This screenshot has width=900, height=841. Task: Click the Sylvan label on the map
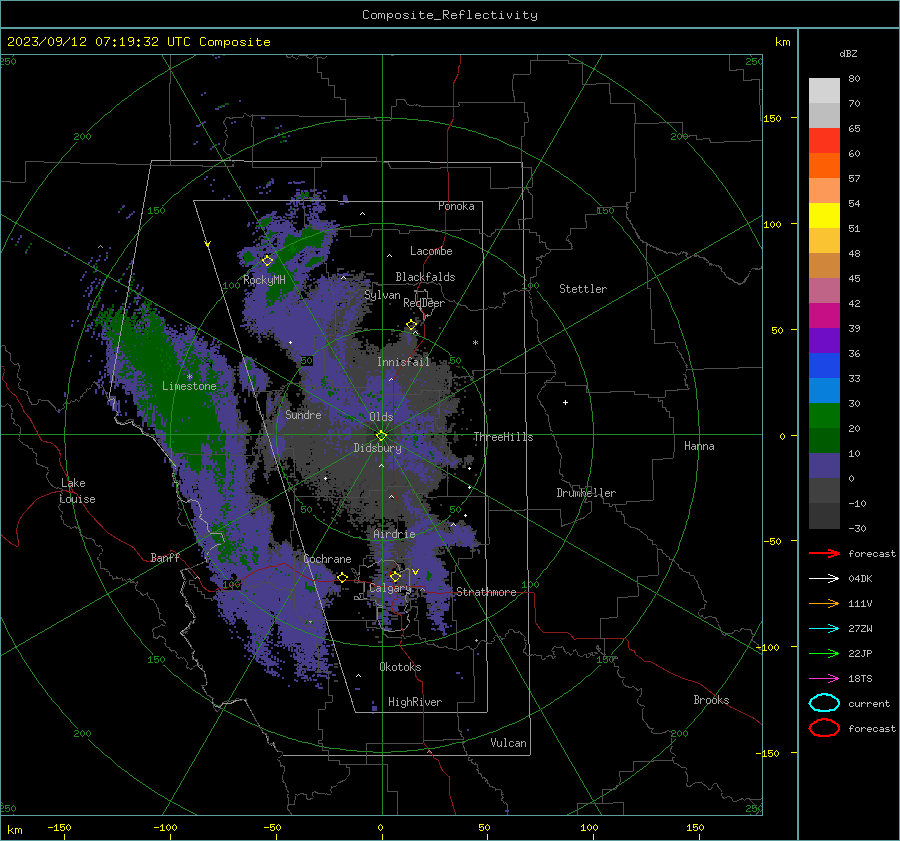(x=382, y=295)
